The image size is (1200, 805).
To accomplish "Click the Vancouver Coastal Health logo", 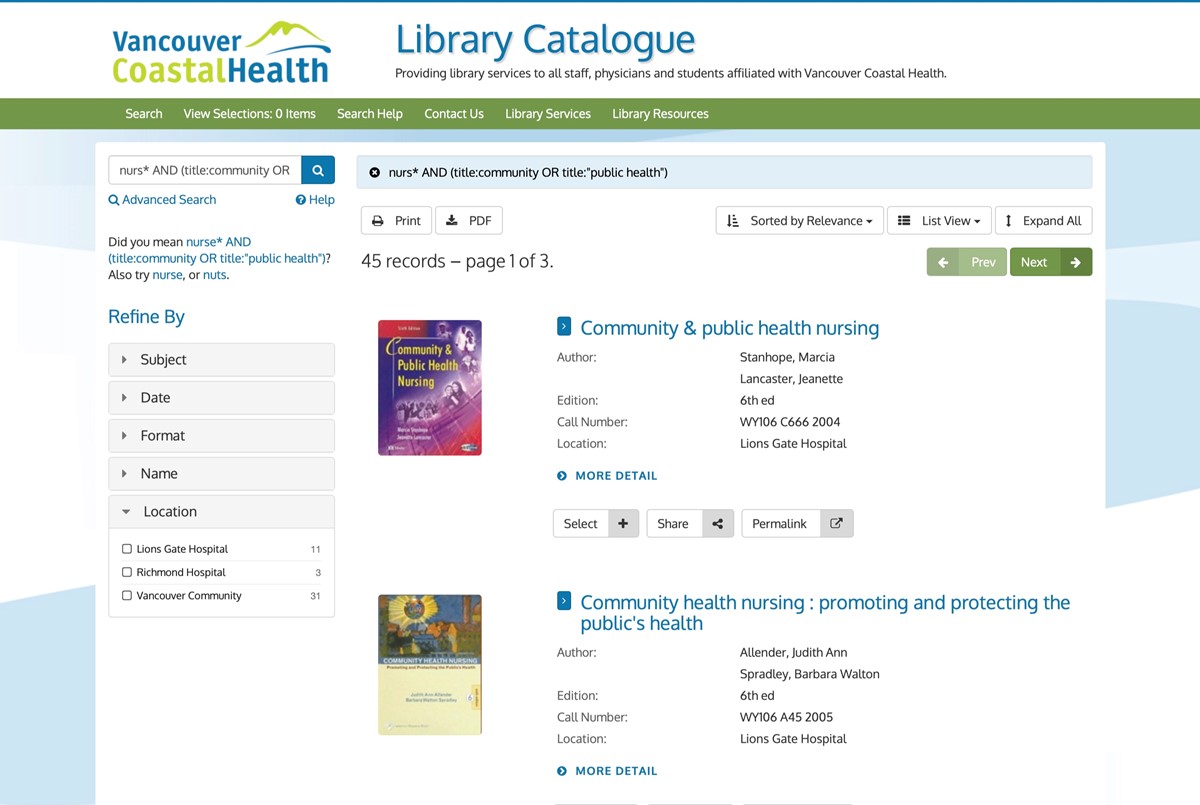I will (x=221, y=52).
